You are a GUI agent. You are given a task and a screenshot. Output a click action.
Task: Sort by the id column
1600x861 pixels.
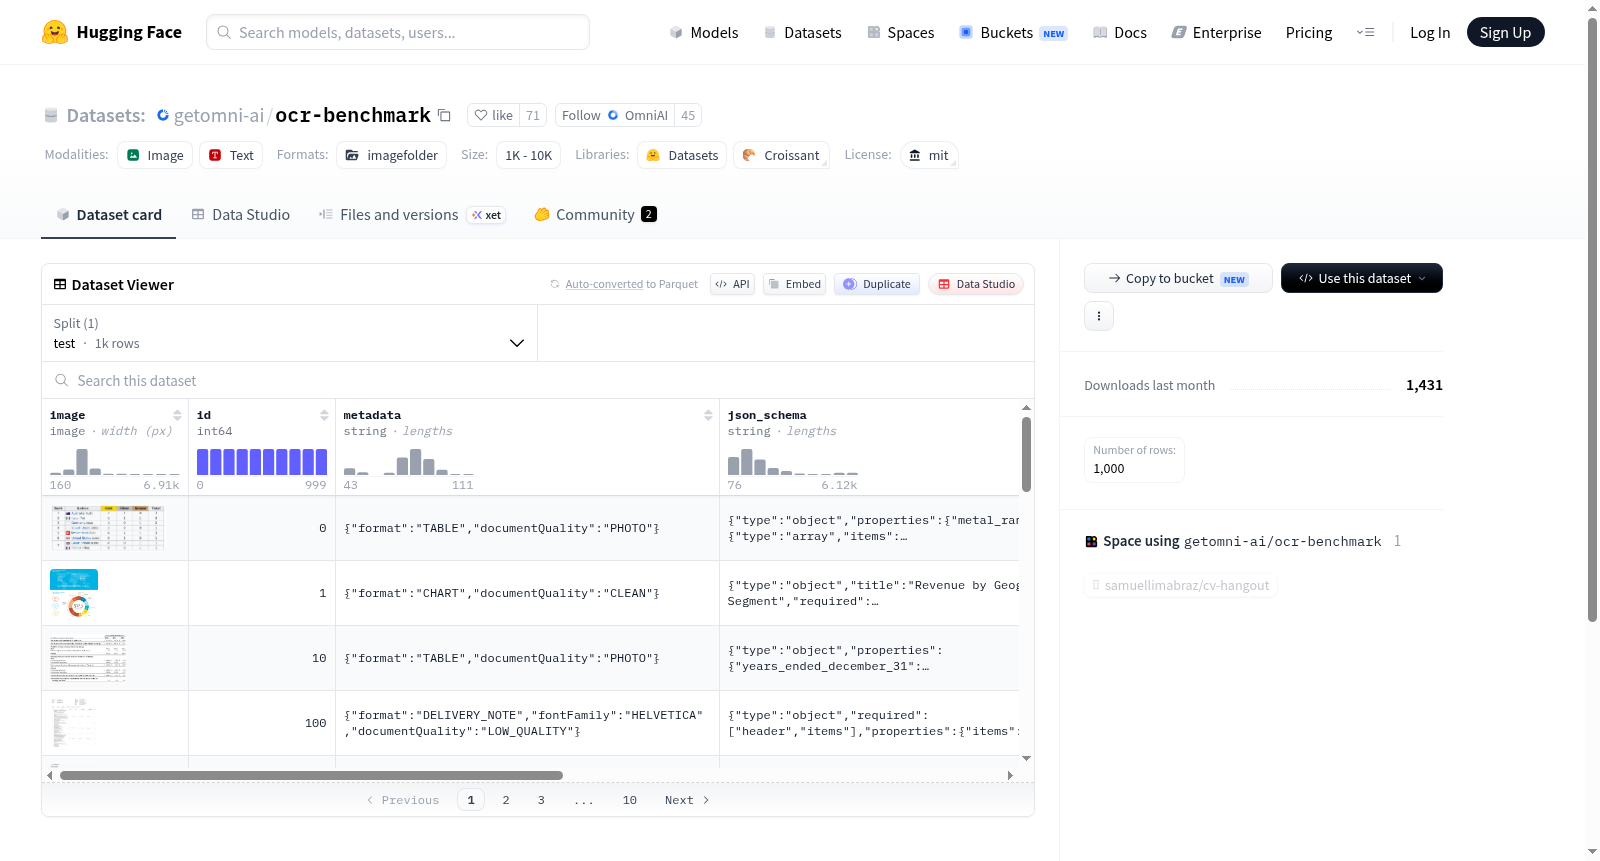click(x=324, y=415)
